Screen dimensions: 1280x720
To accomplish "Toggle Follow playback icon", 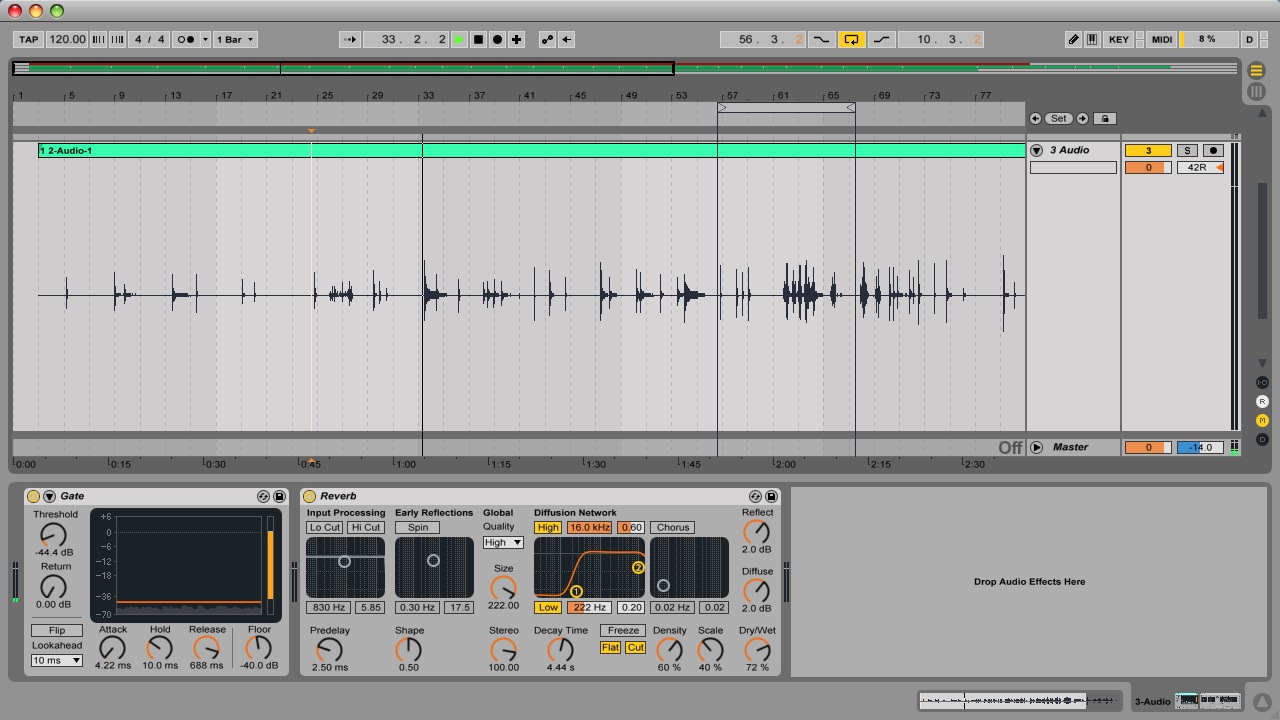I will click(349, 40).
